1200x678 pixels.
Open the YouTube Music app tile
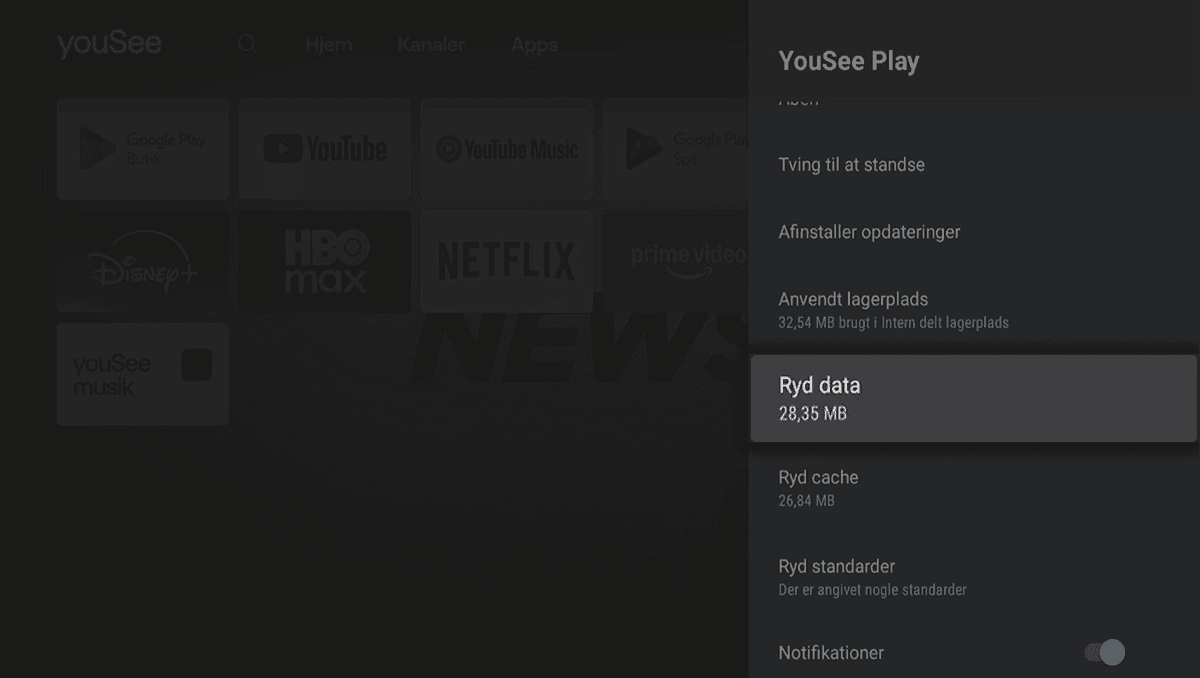(x=507, y=149)
